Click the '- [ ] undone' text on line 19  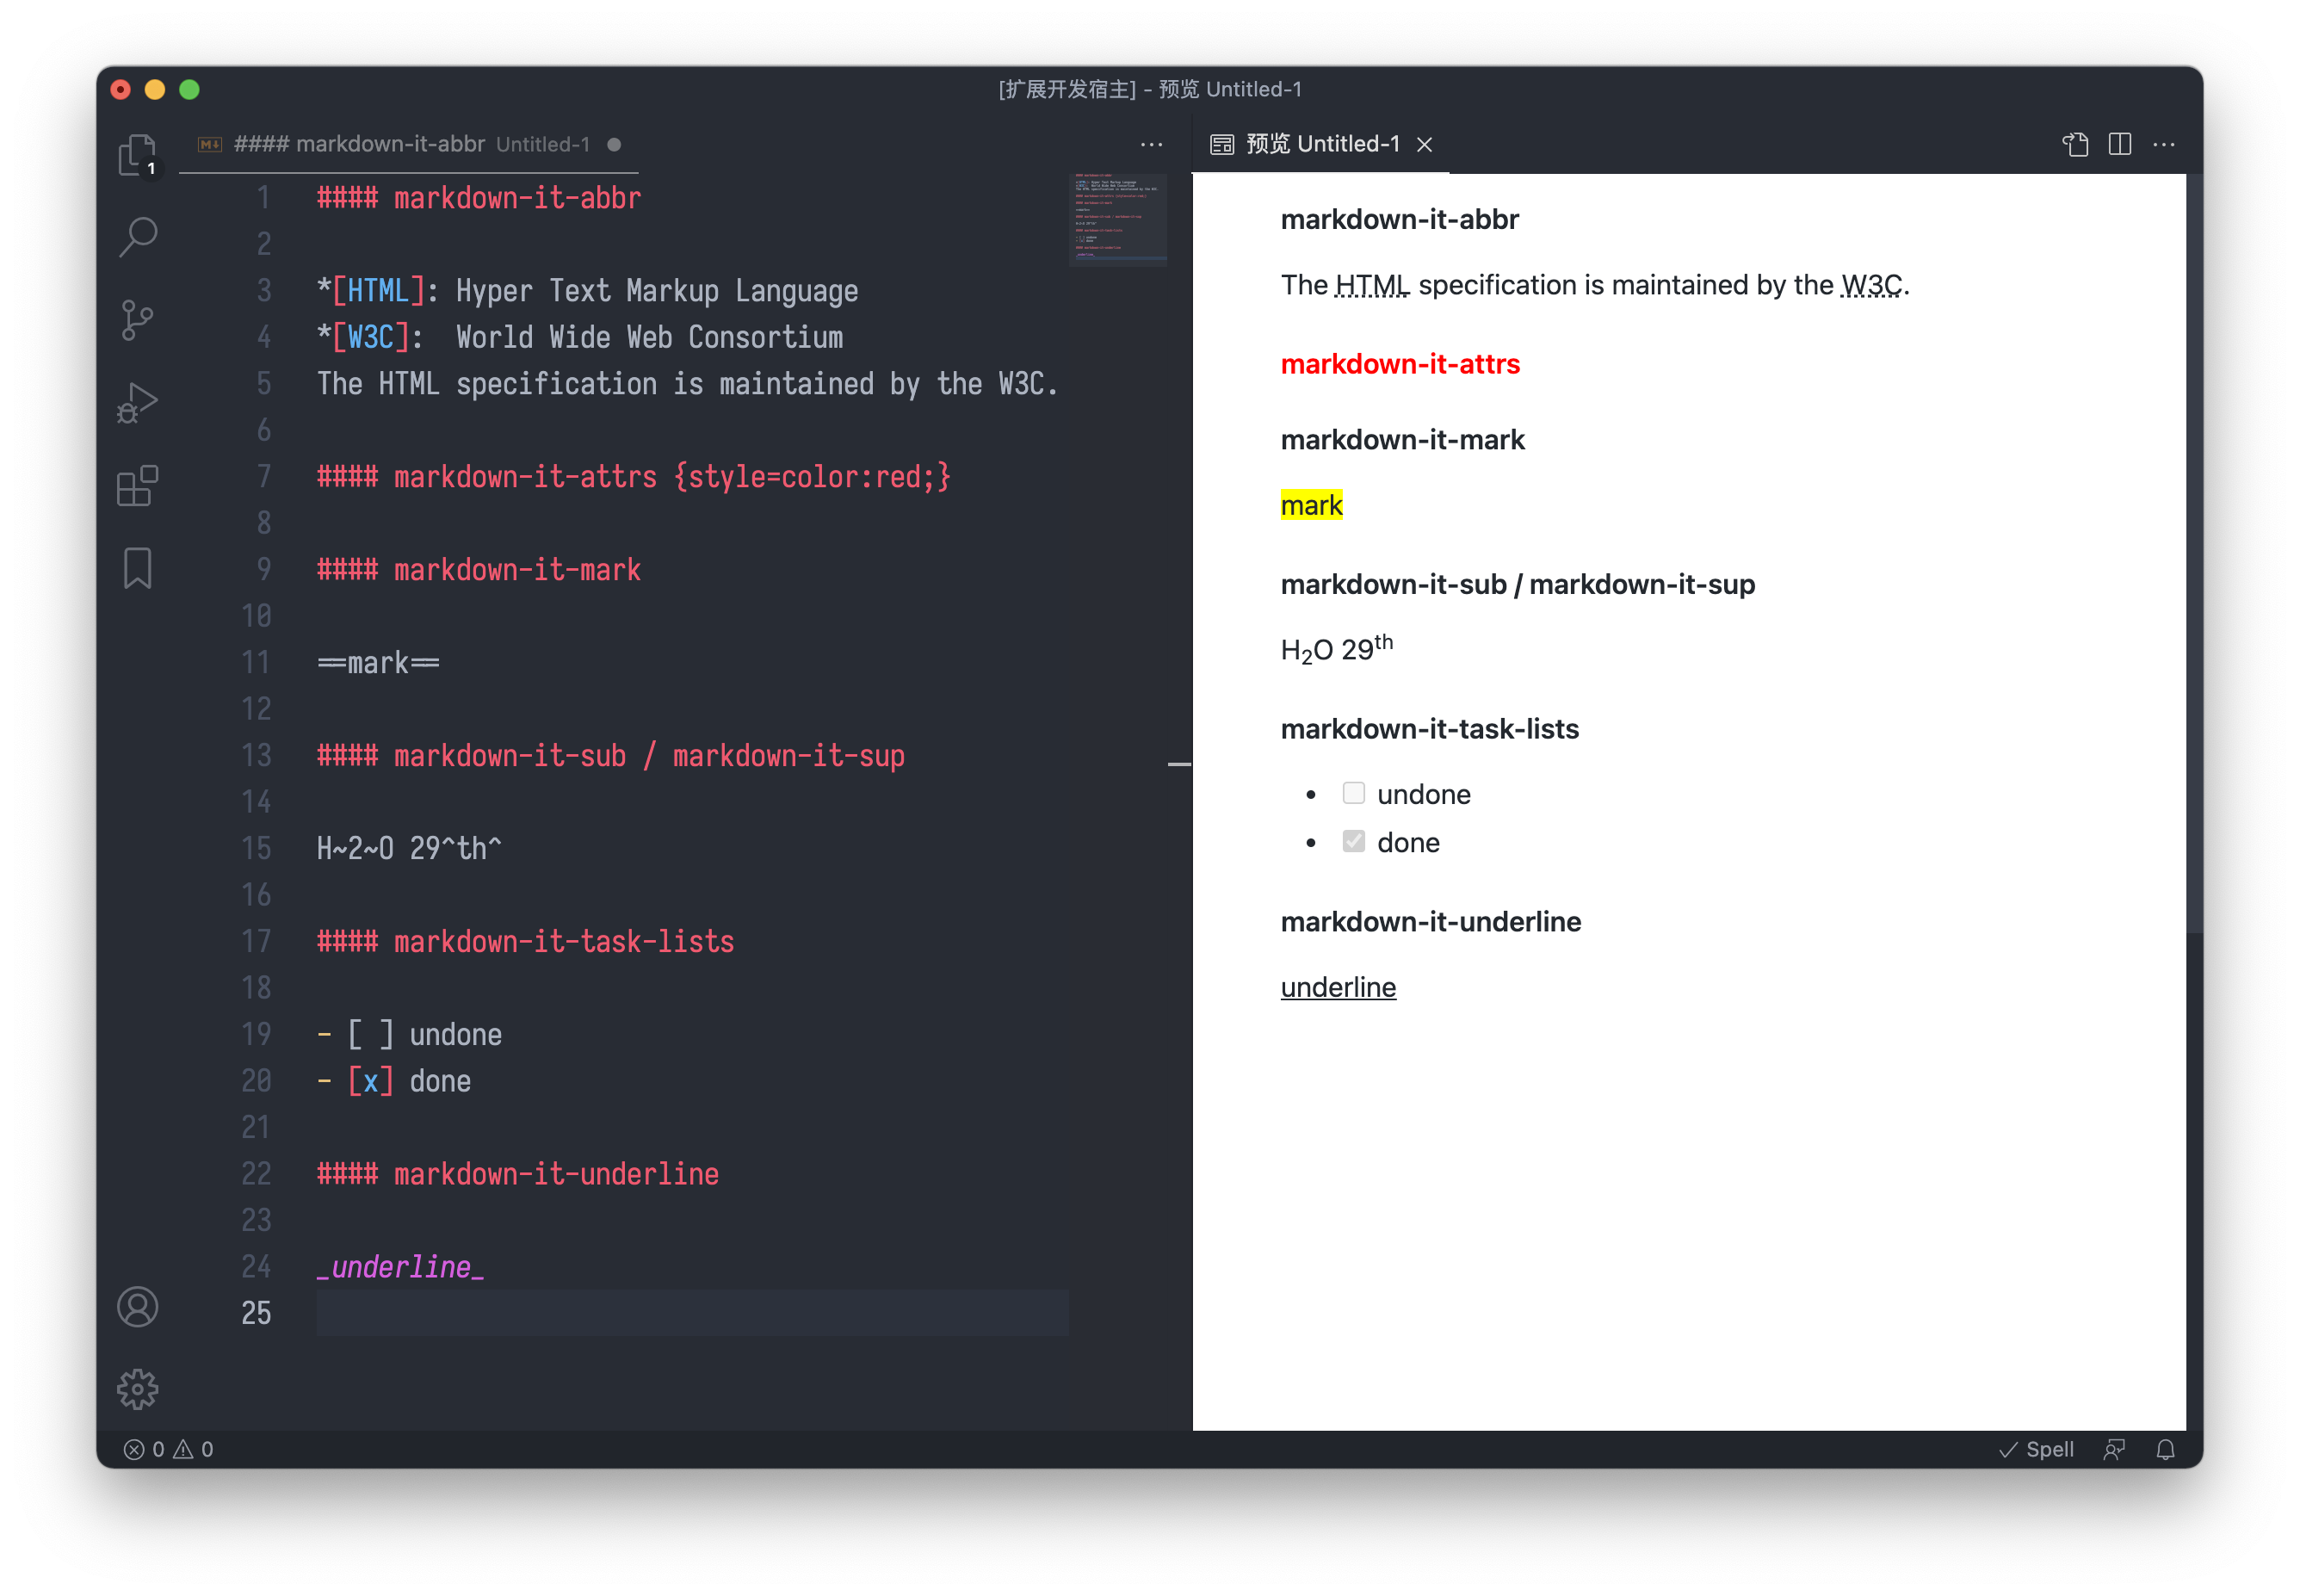[x=409, y=1034]
